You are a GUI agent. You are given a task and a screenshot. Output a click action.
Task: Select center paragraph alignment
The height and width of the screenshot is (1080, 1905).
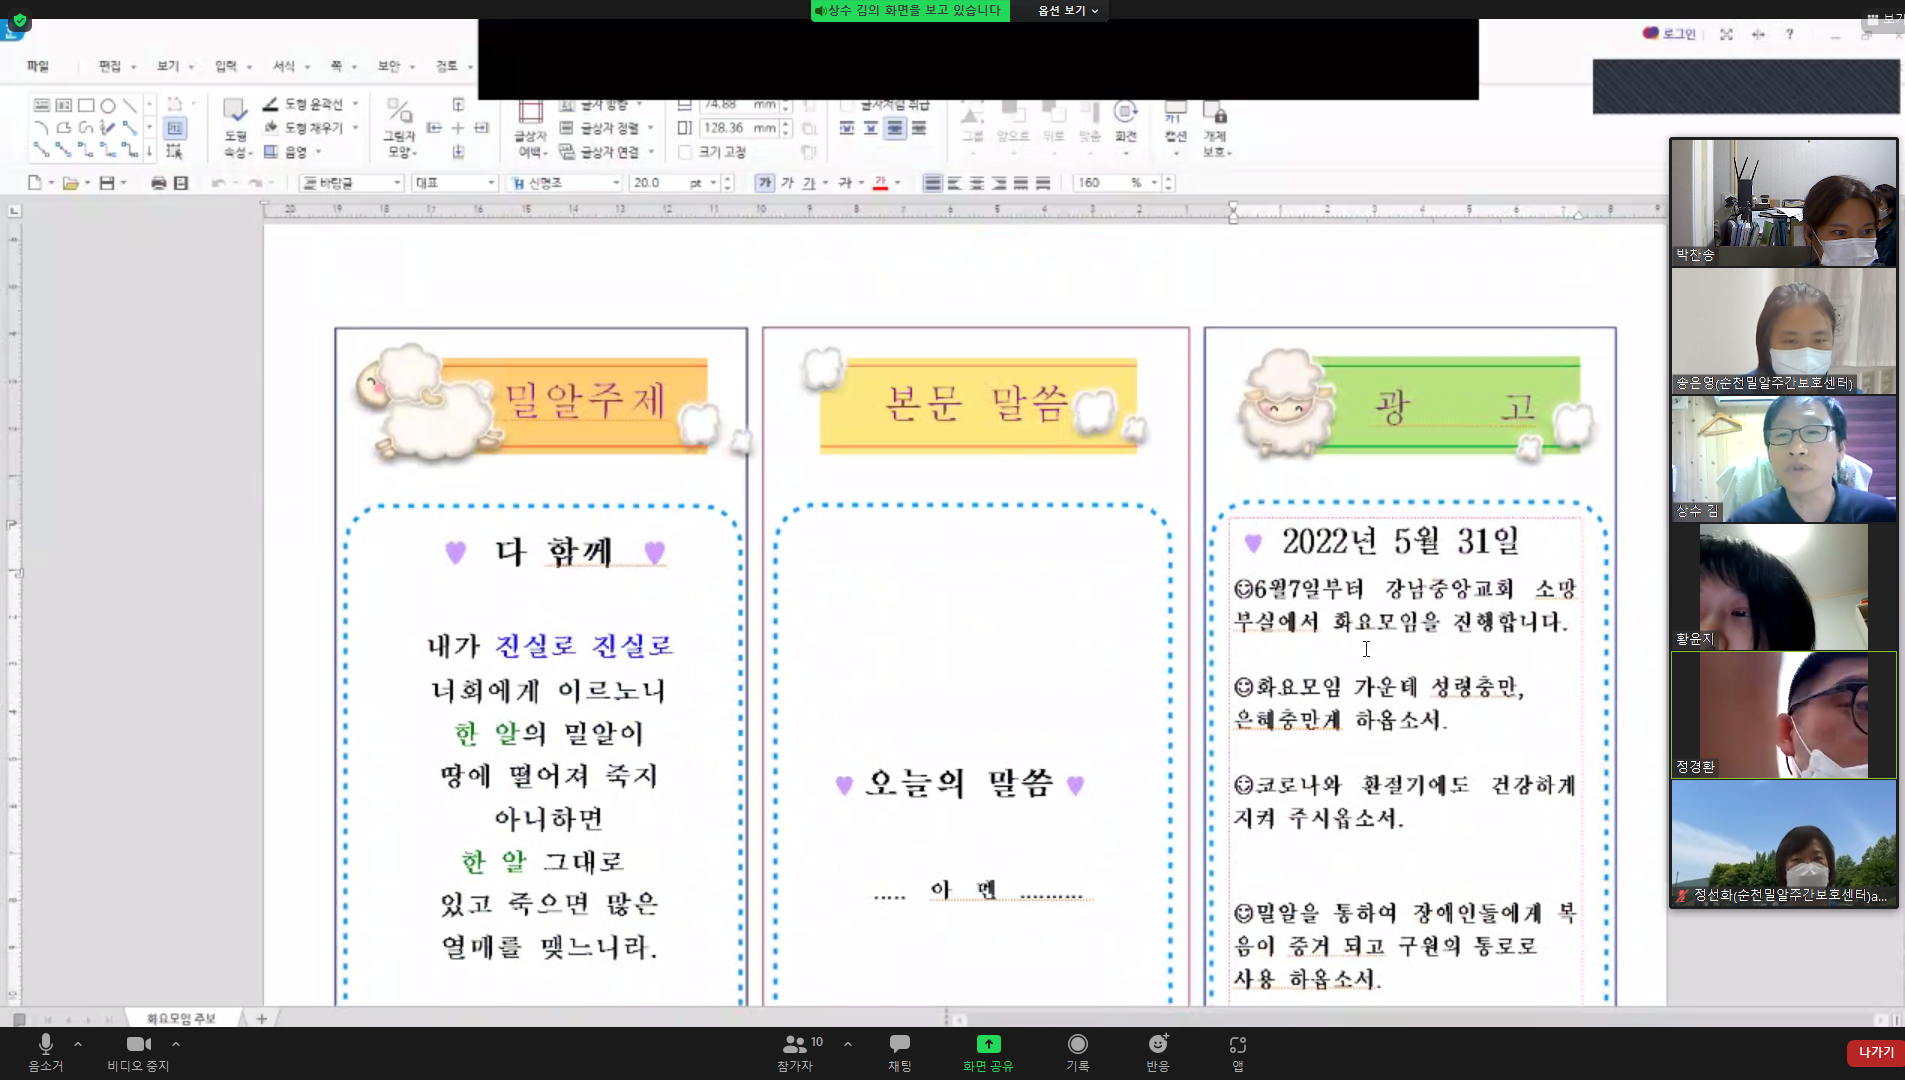976,183
